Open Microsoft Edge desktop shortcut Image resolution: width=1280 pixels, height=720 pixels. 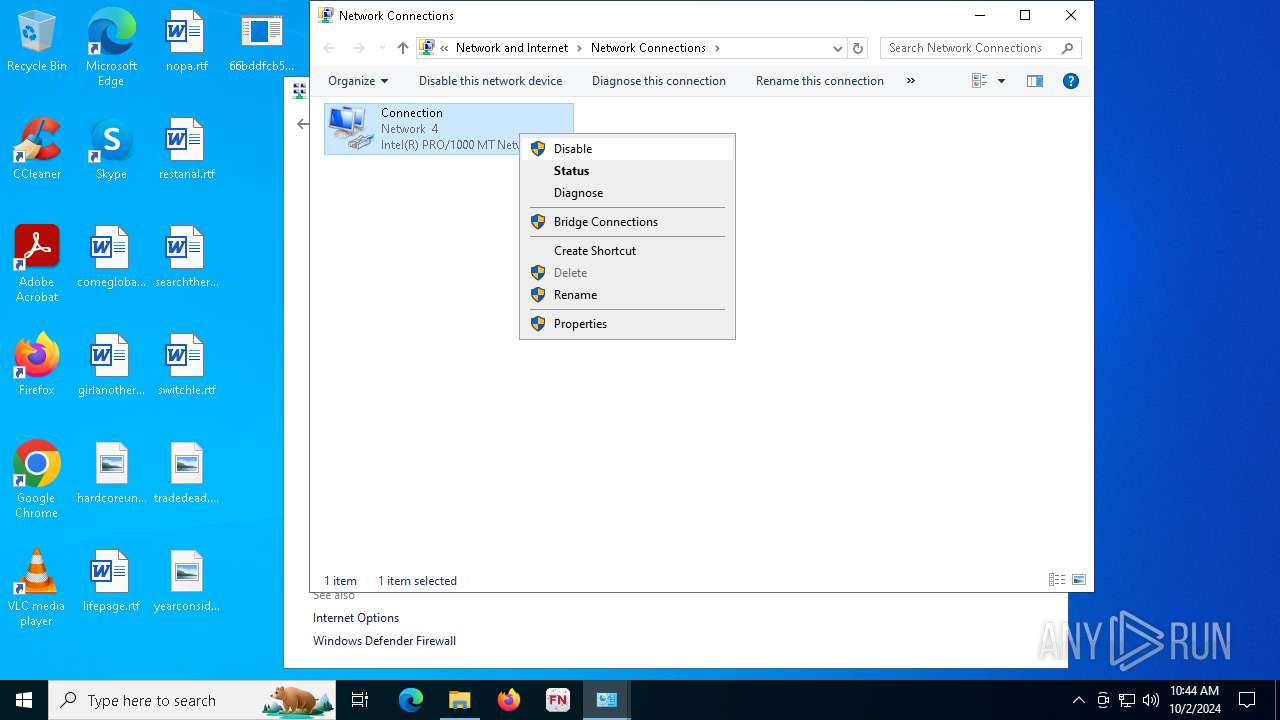(x=111, y=48)
